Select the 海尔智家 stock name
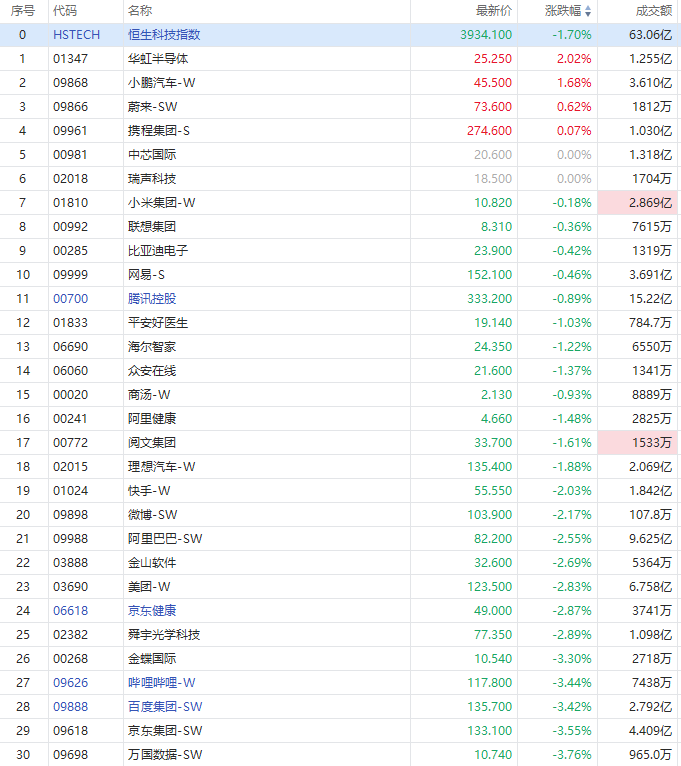The height and width of the screenshot is (766, 681). tap(152, 346)
